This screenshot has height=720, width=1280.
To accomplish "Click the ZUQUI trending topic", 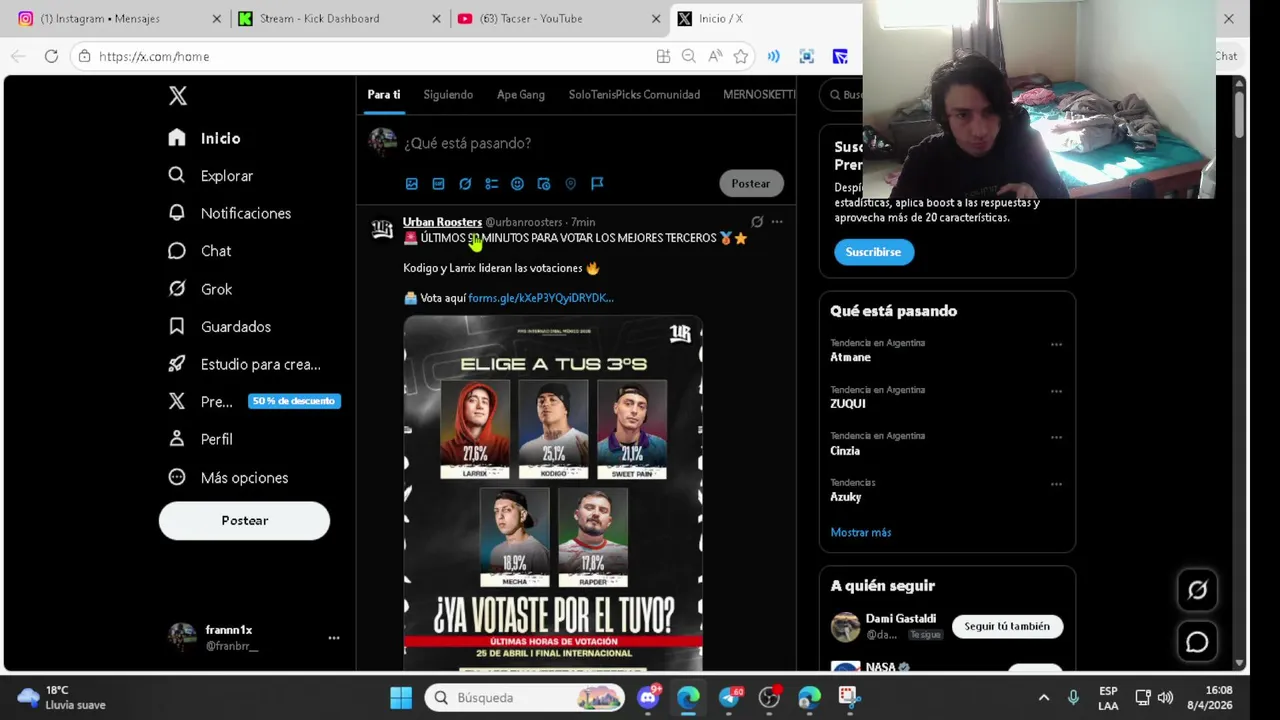I will click(x=848, y=404).
